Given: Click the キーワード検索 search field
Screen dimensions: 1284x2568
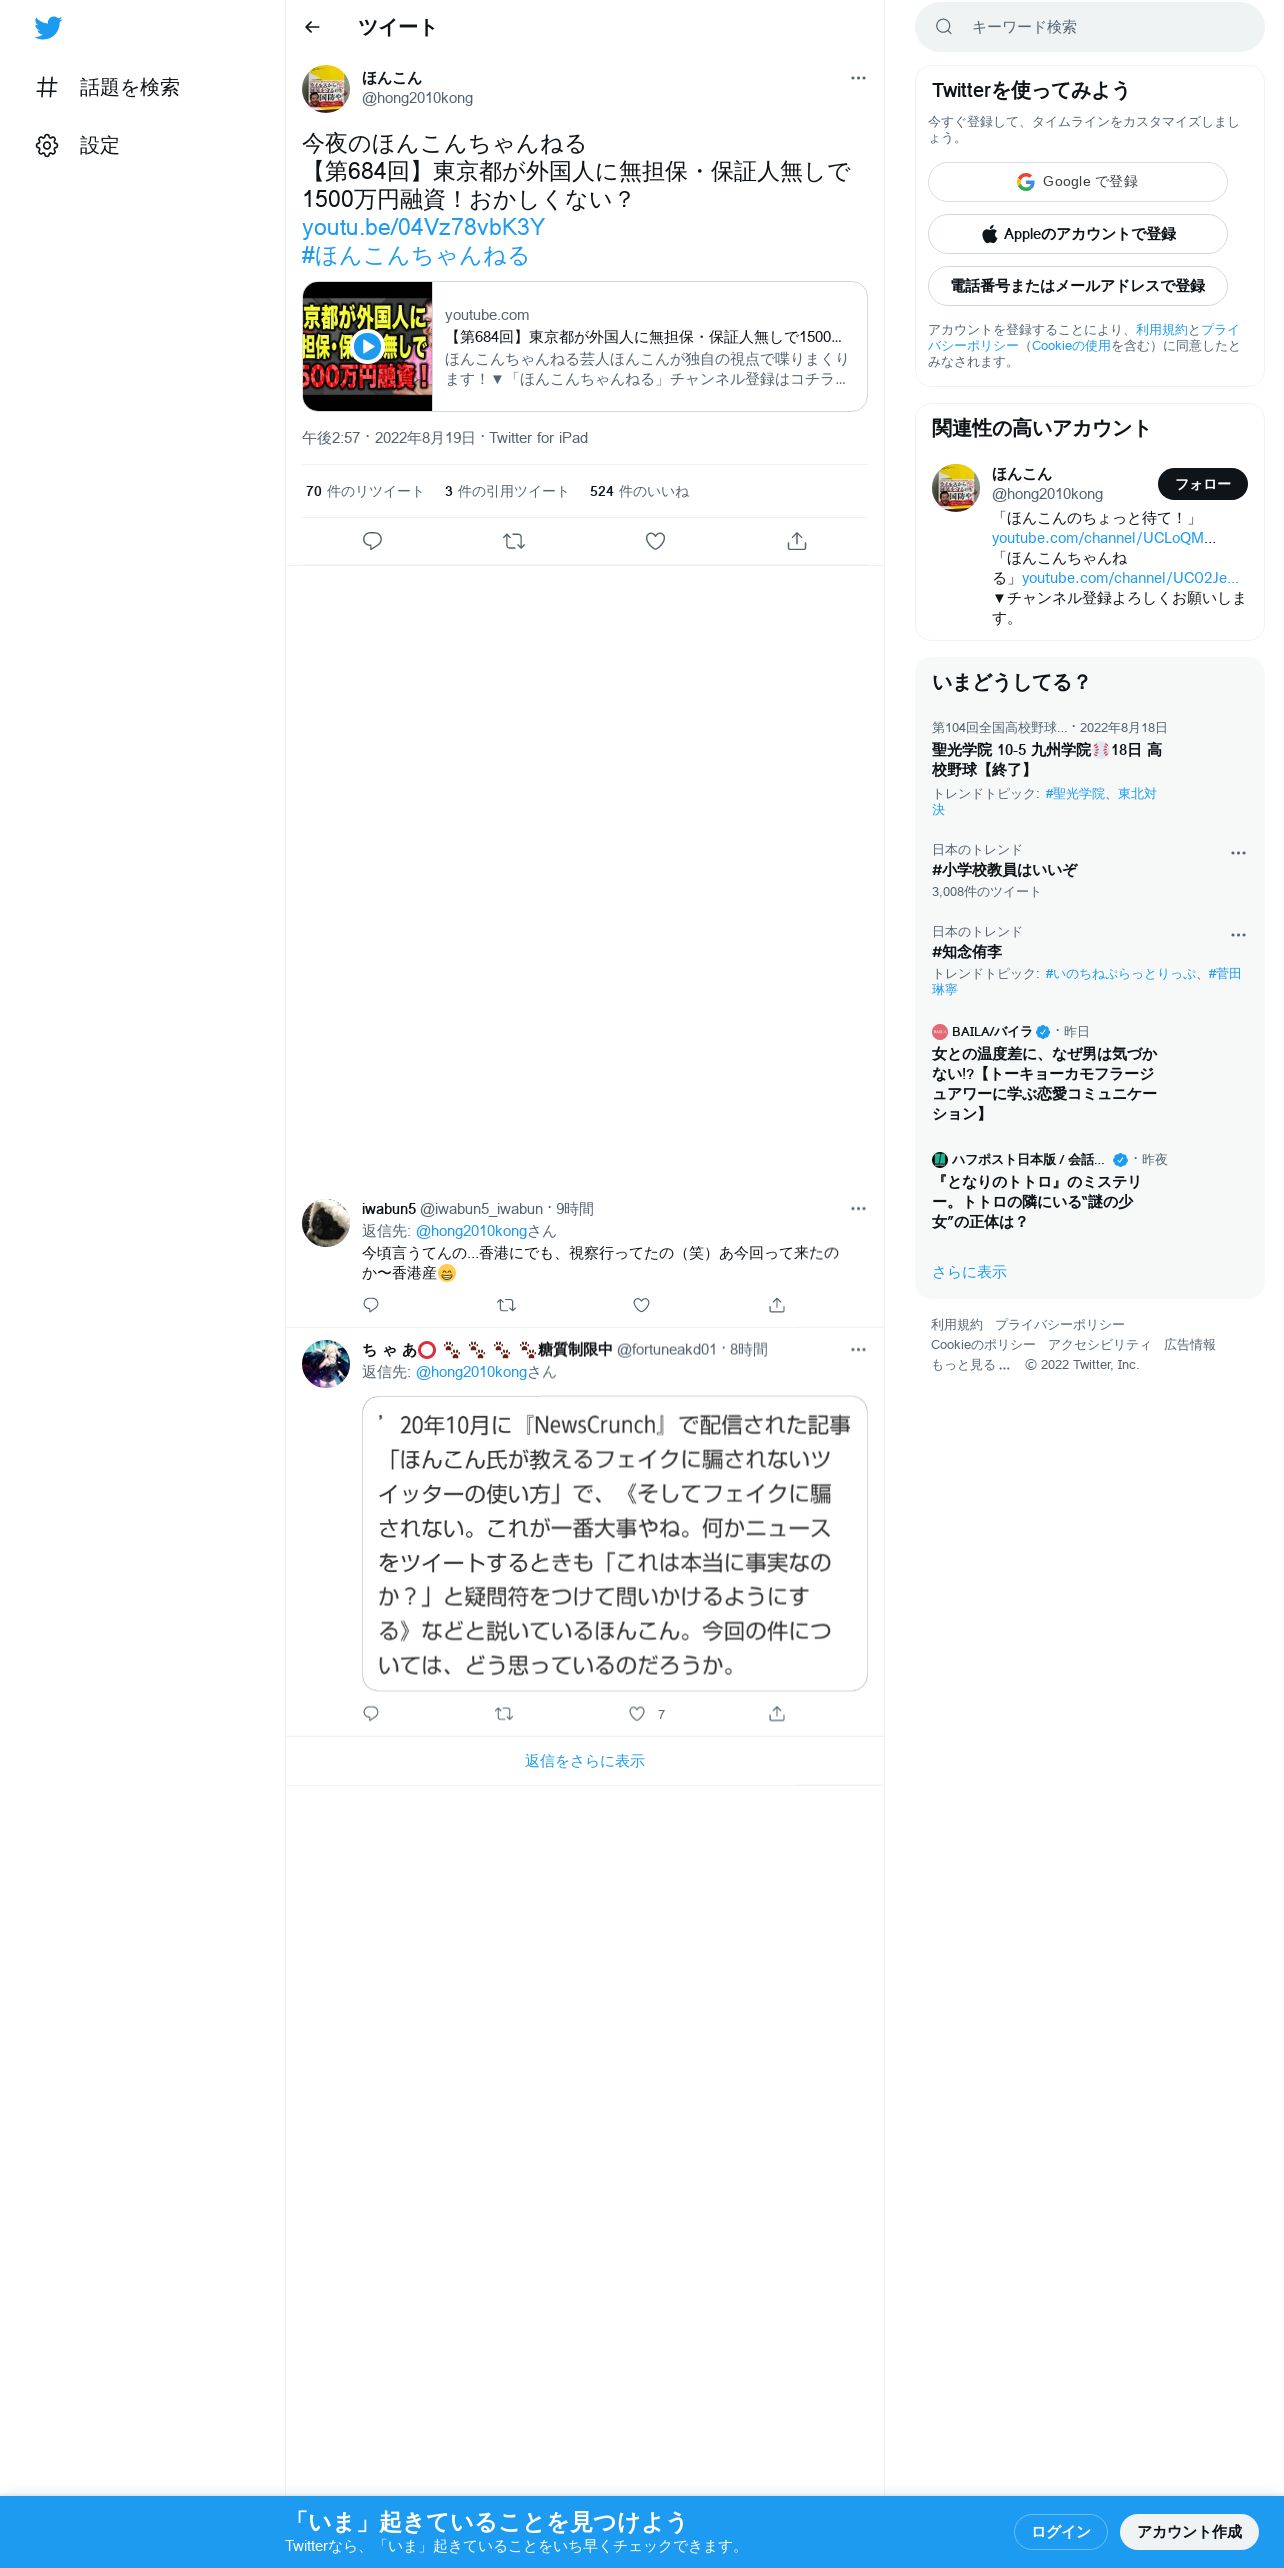Looking at the screenshot, I should coord(1090,27).
